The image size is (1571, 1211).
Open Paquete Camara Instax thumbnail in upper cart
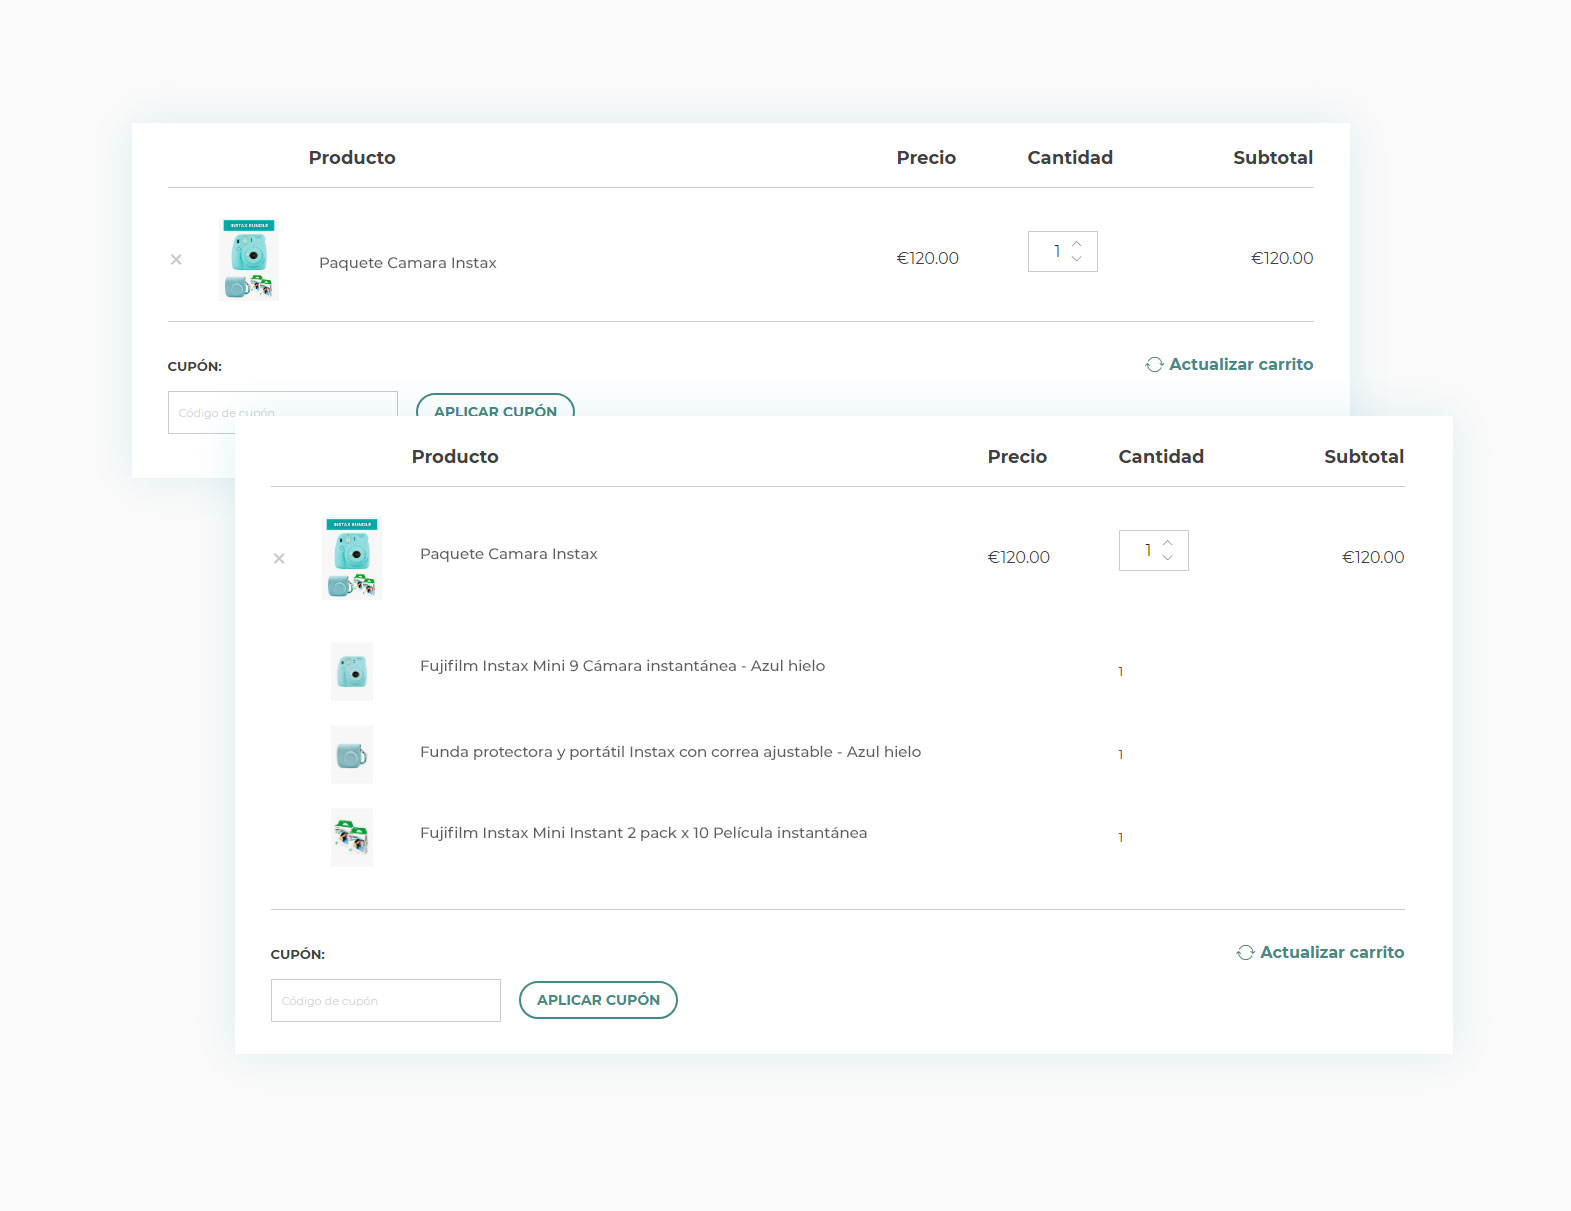(248, 259)
